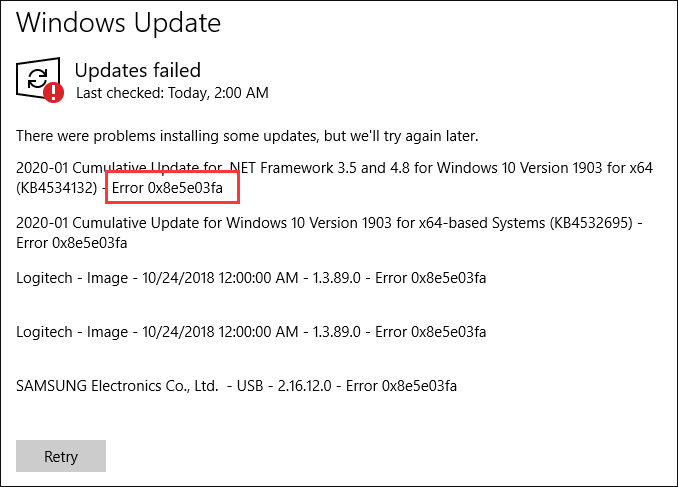
Task: Click the SAMSUNG Electronics USB update entry
Action: click(x=237, y=386)
